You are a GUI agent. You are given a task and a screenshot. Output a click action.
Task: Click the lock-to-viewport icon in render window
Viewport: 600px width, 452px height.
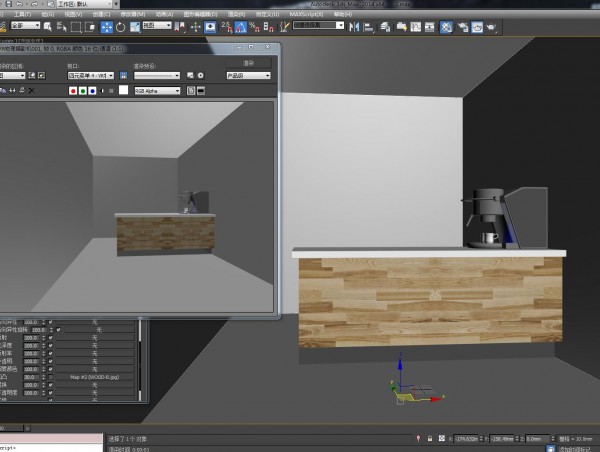point(124,75)
